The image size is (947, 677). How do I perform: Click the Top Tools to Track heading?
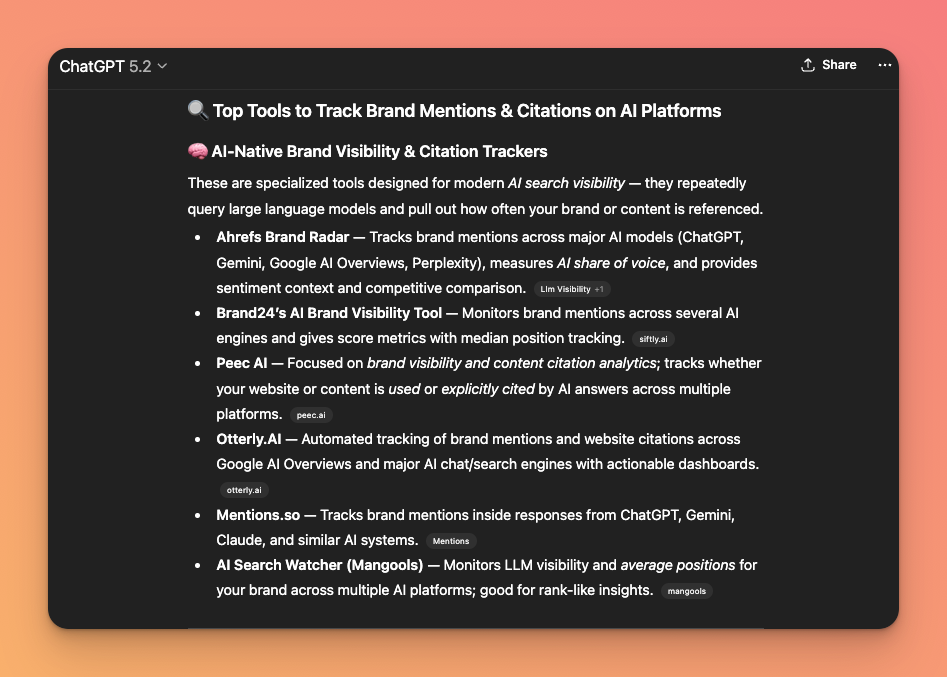tap(466, 111)
